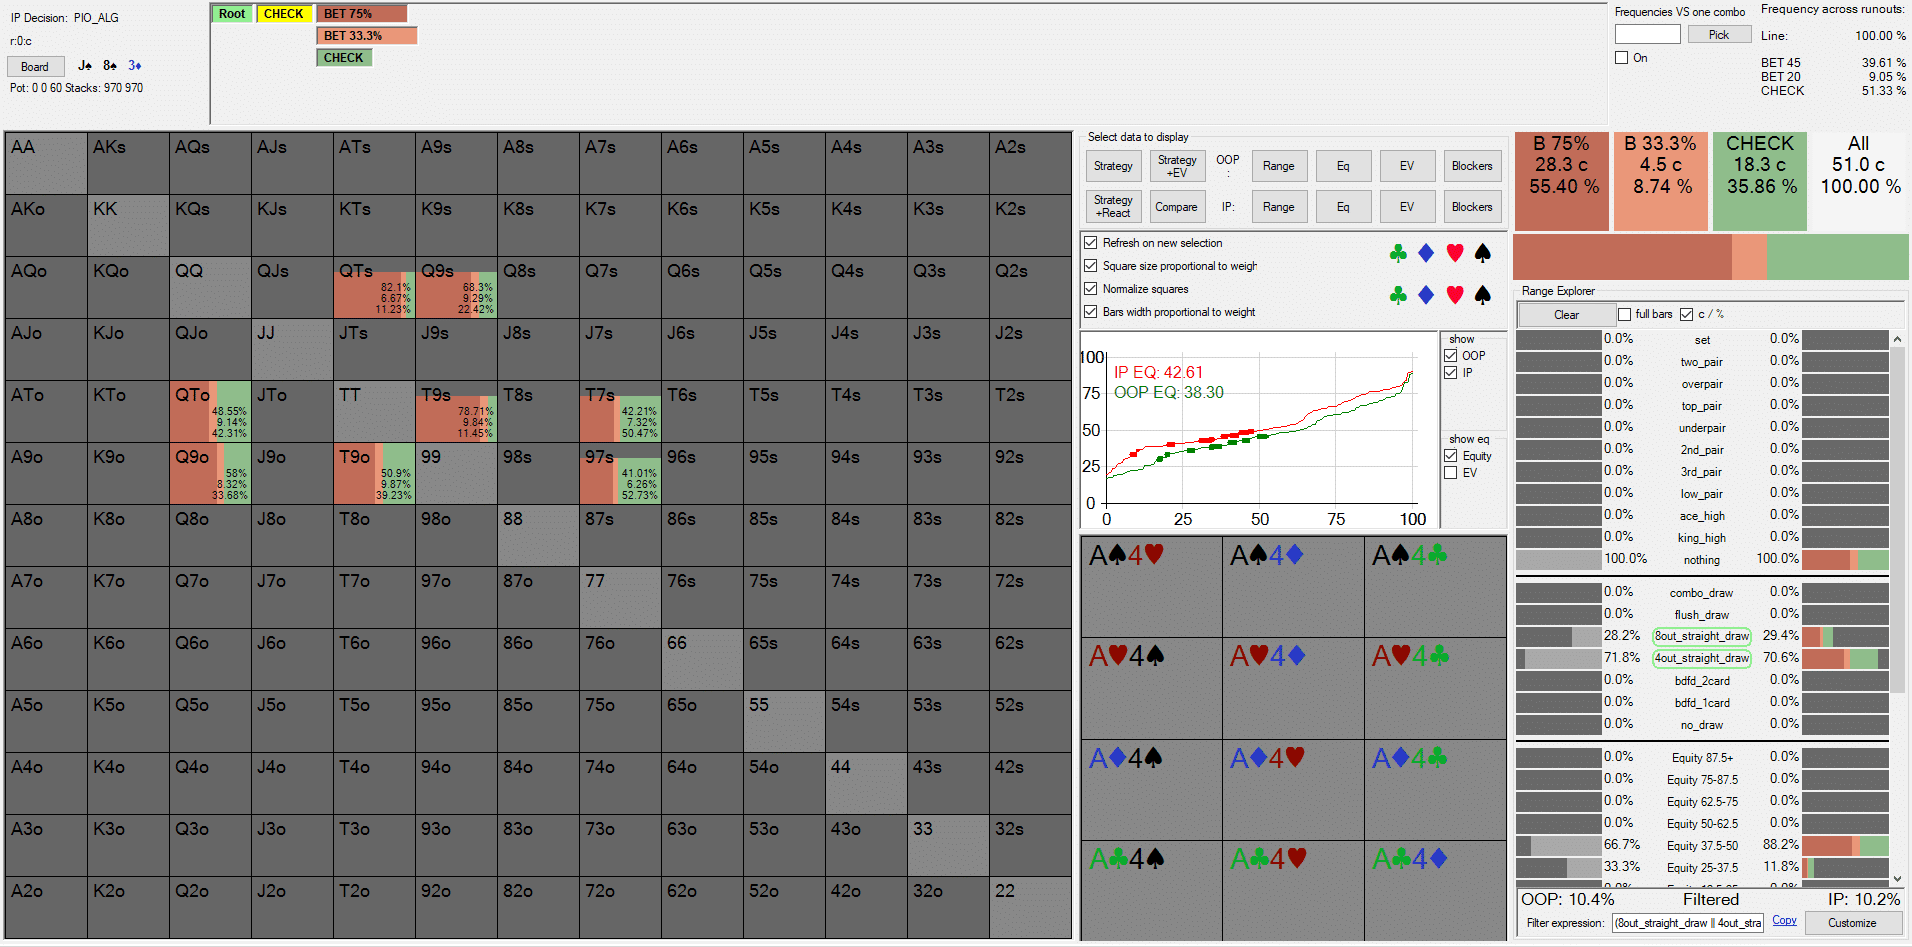Enable the EV checkbox under show eq
The image size is (1912, 947).
tap(1451, 473)
